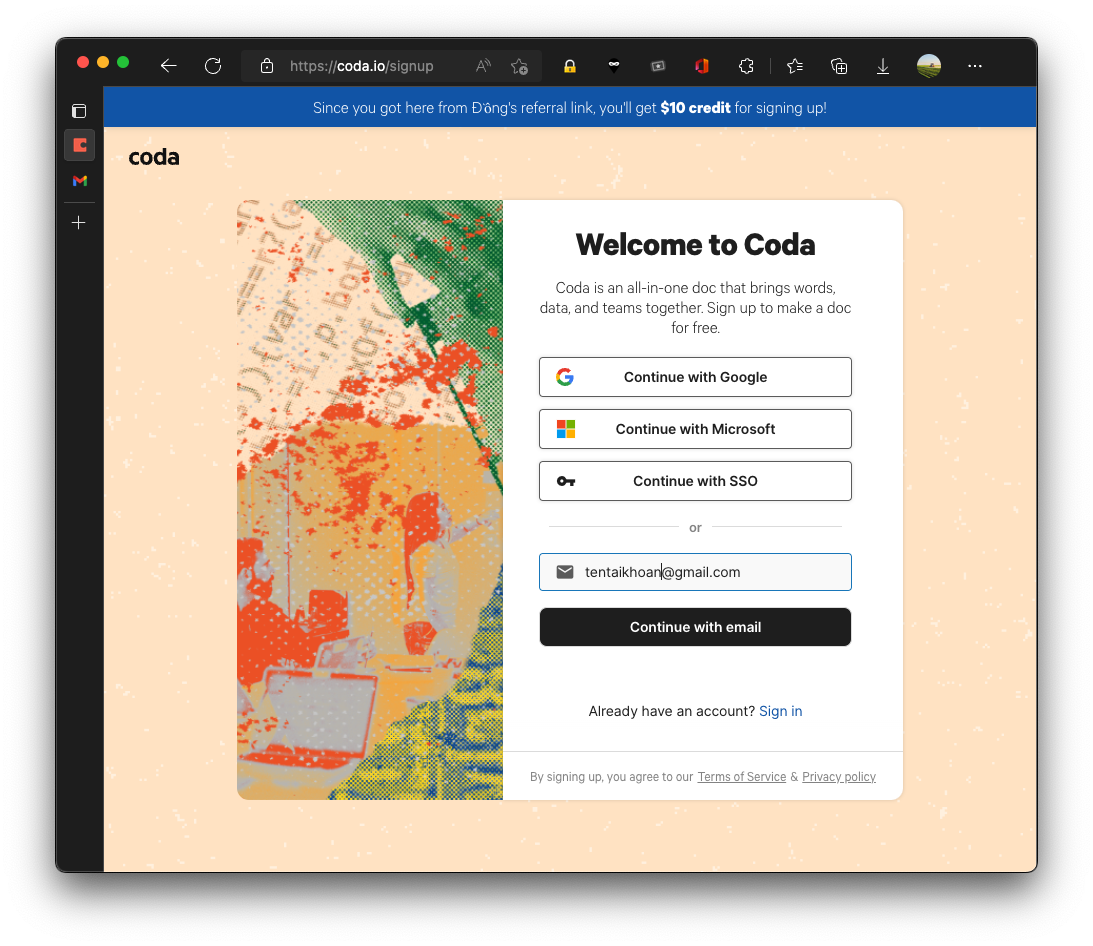
Task: Open the Privacy policy link
Action: [x=839, y=777]
